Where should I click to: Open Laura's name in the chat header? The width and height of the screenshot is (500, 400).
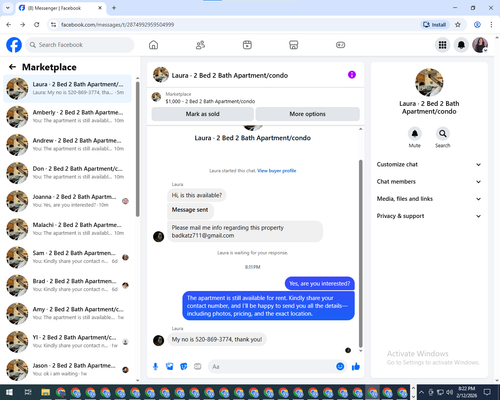(x=230, y=75)
